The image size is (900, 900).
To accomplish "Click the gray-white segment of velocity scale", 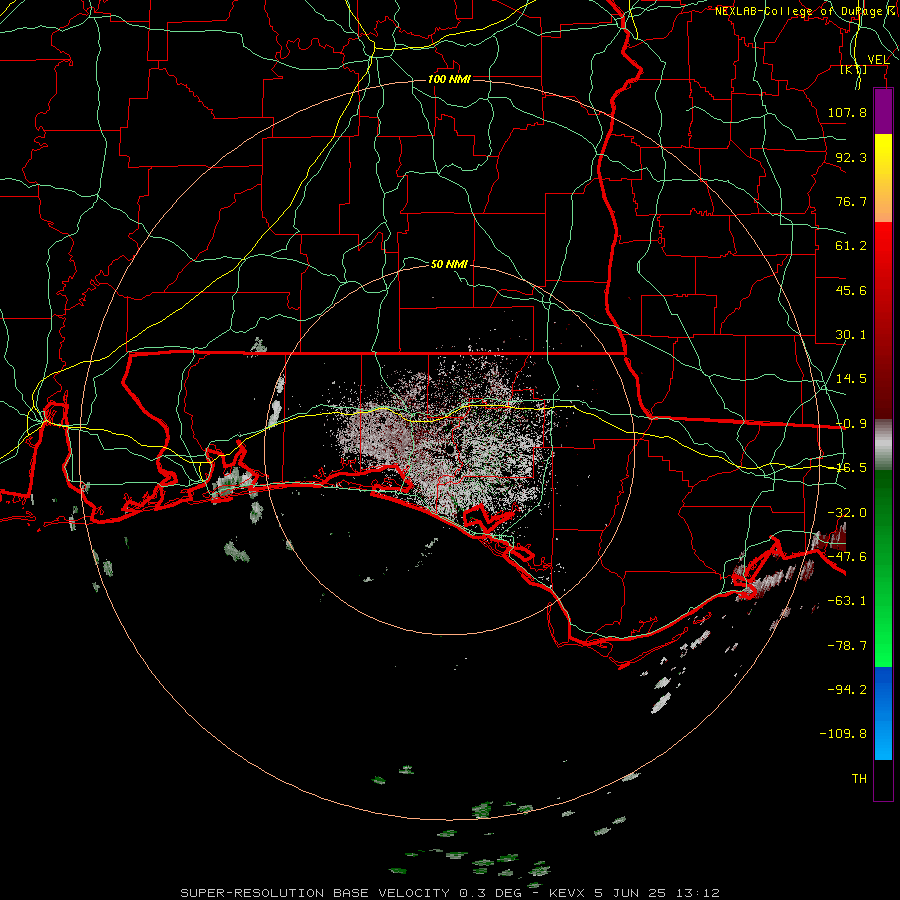I will 883,445.
